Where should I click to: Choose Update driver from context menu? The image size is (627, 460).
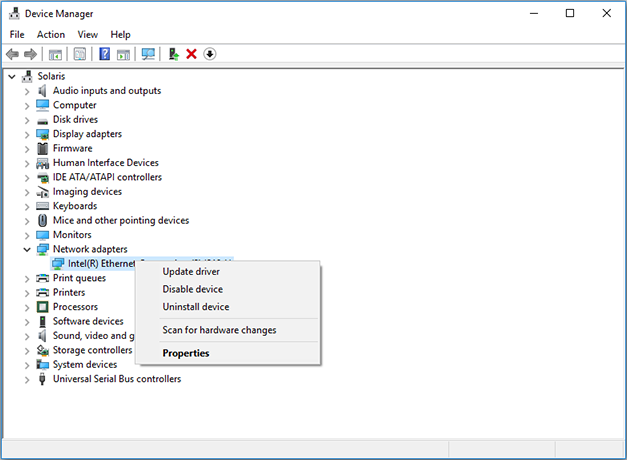(191, 271)
